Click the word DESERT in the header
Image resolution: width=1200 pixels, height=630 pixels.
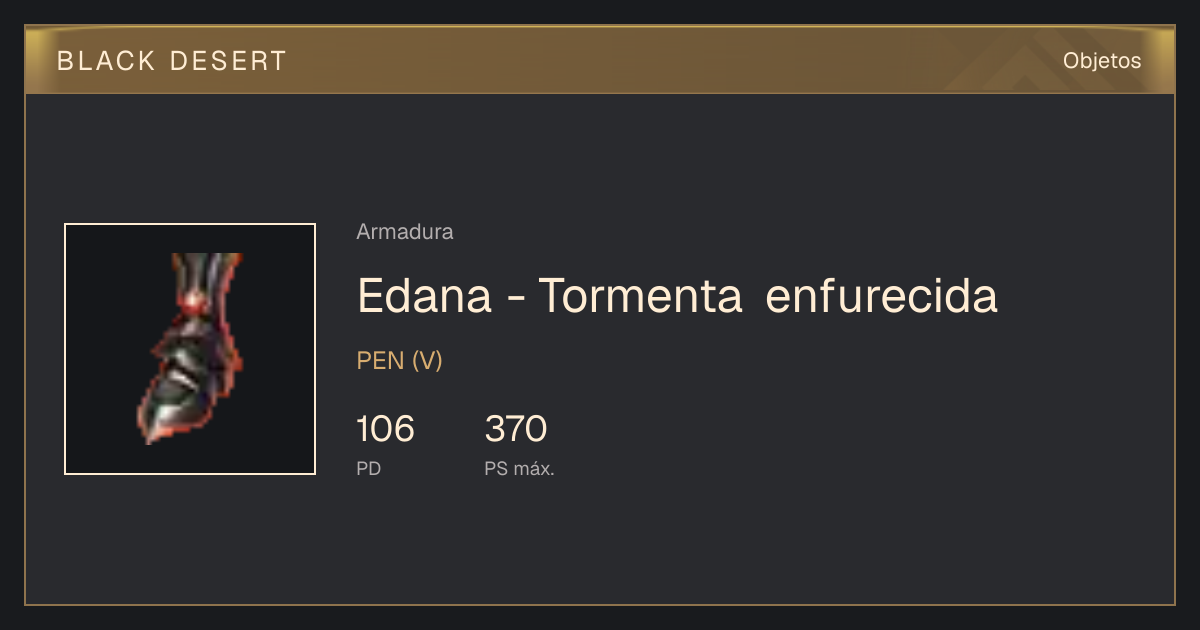click(x=229, y=61)
